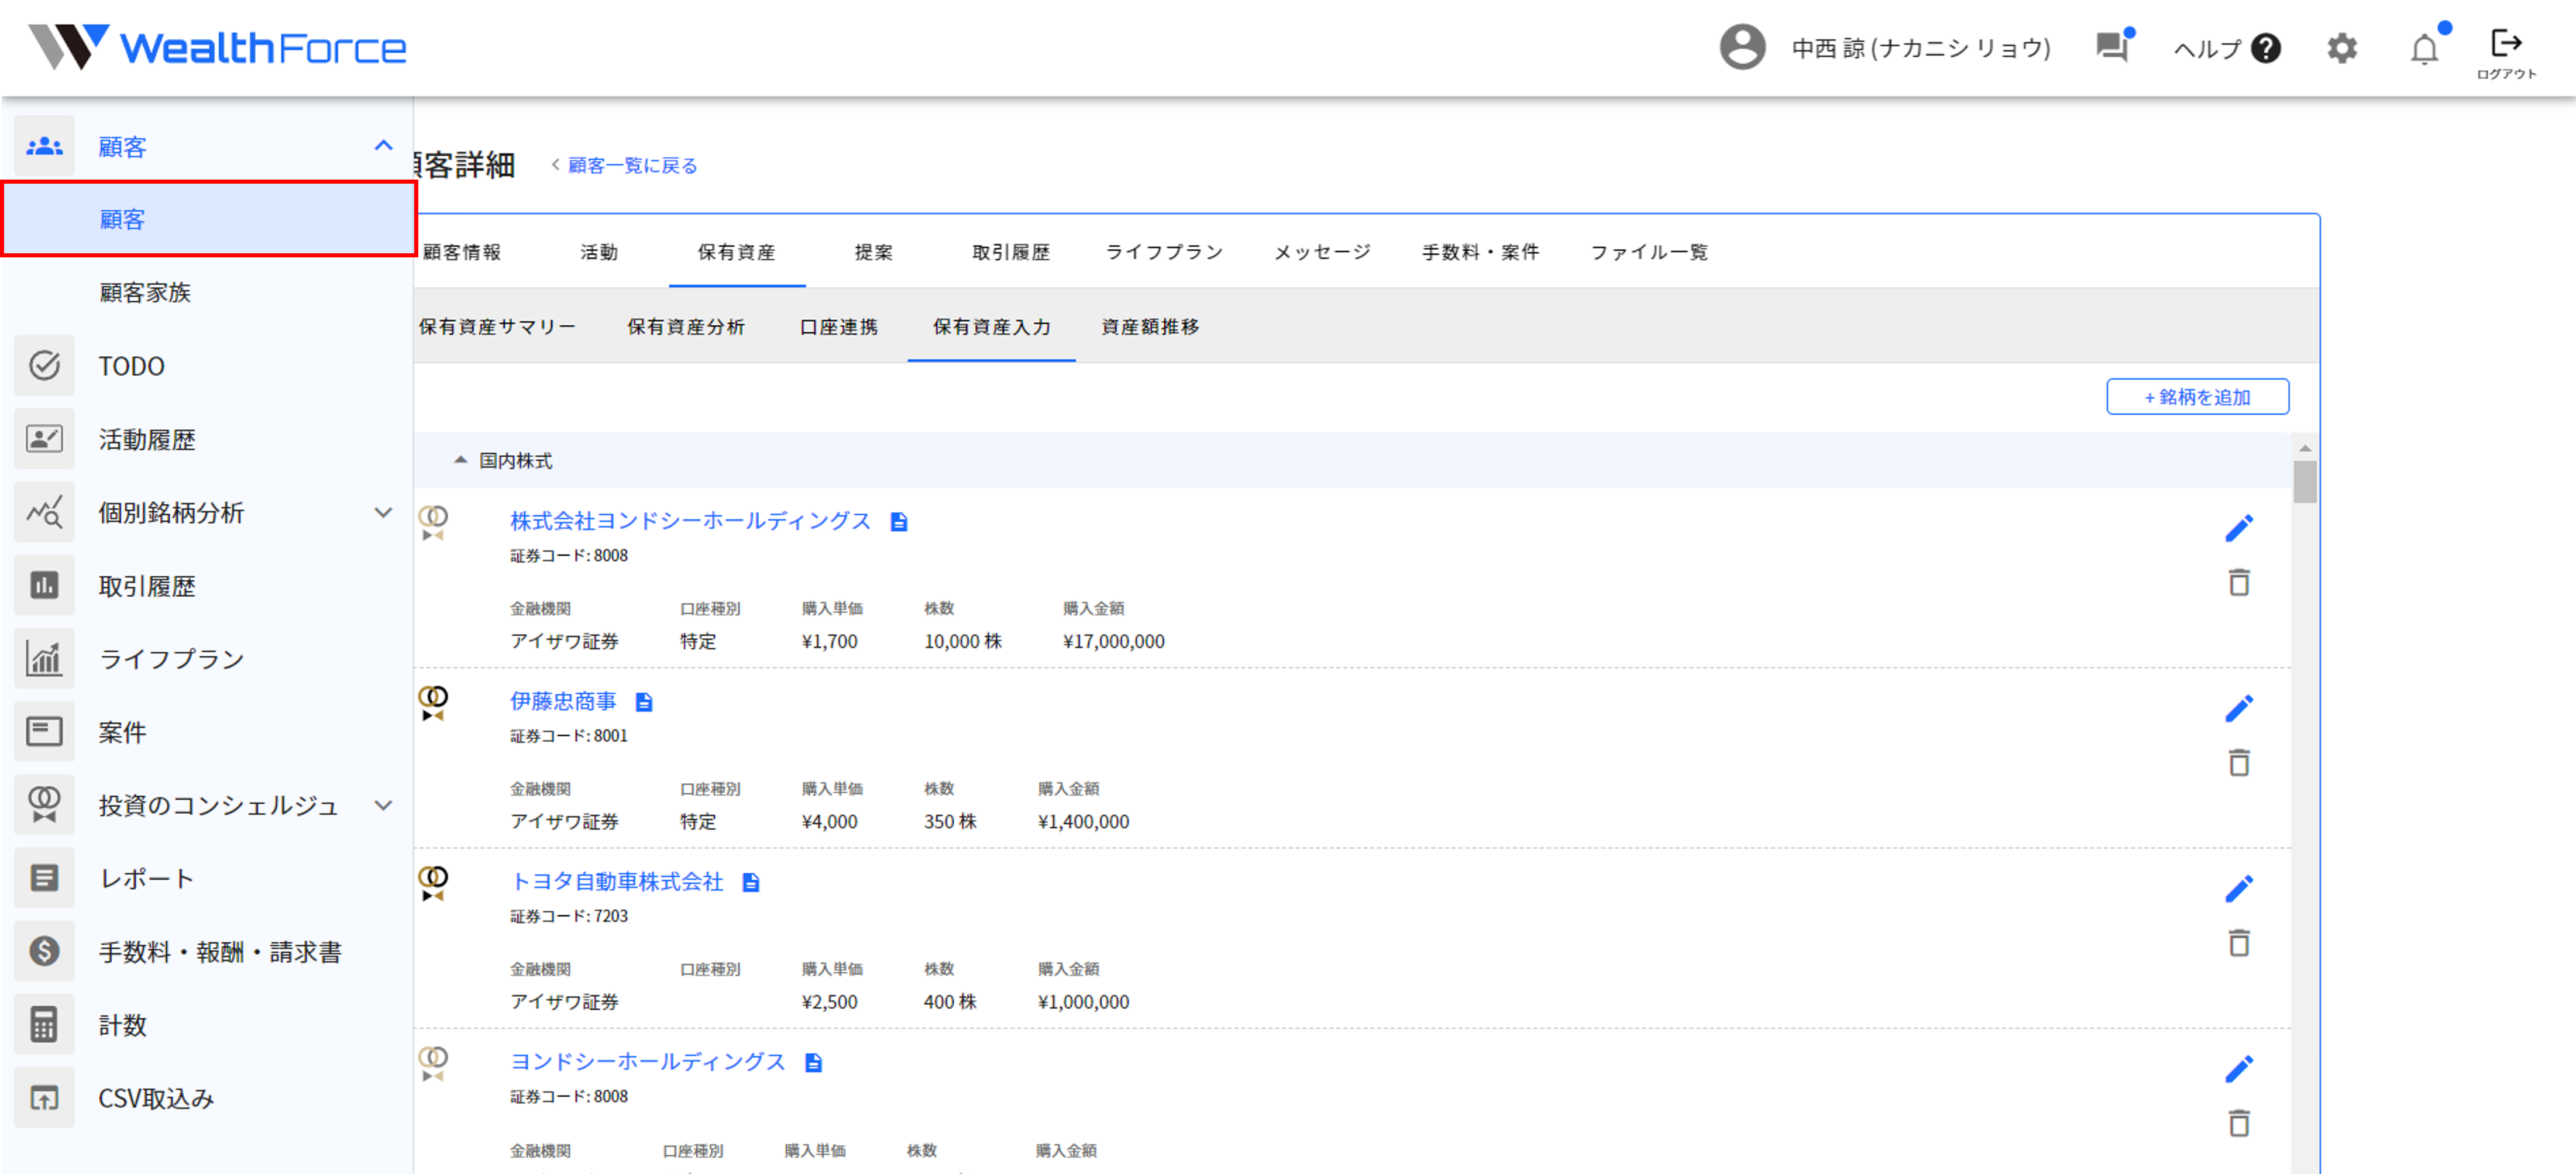
Task: Open the notifications bell icon
Action: [2424, 48]
